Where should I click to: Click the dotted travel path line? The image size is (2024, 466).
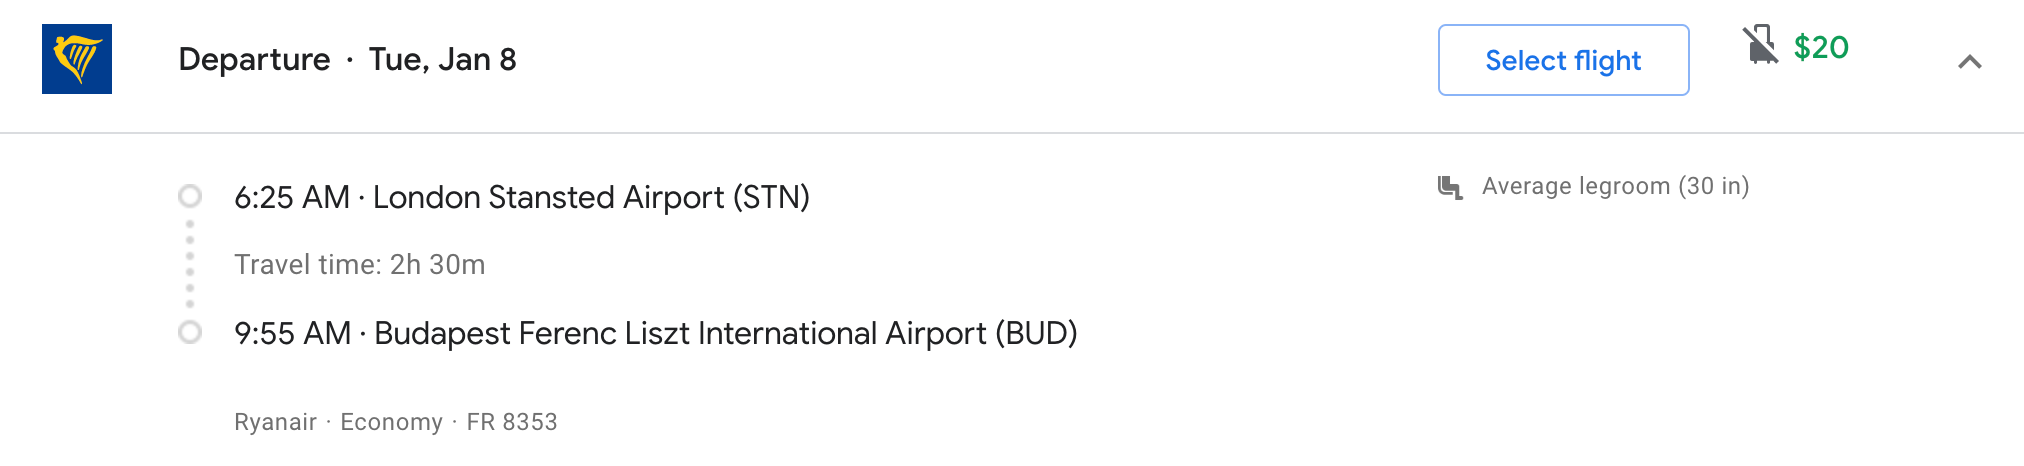click(x=190, y=264)
